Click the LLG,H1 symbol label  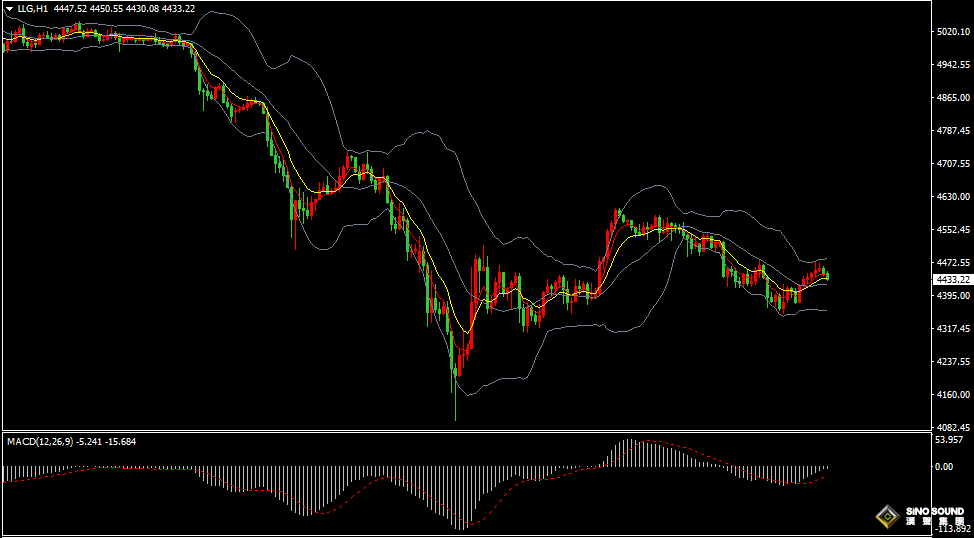[32, 9]
